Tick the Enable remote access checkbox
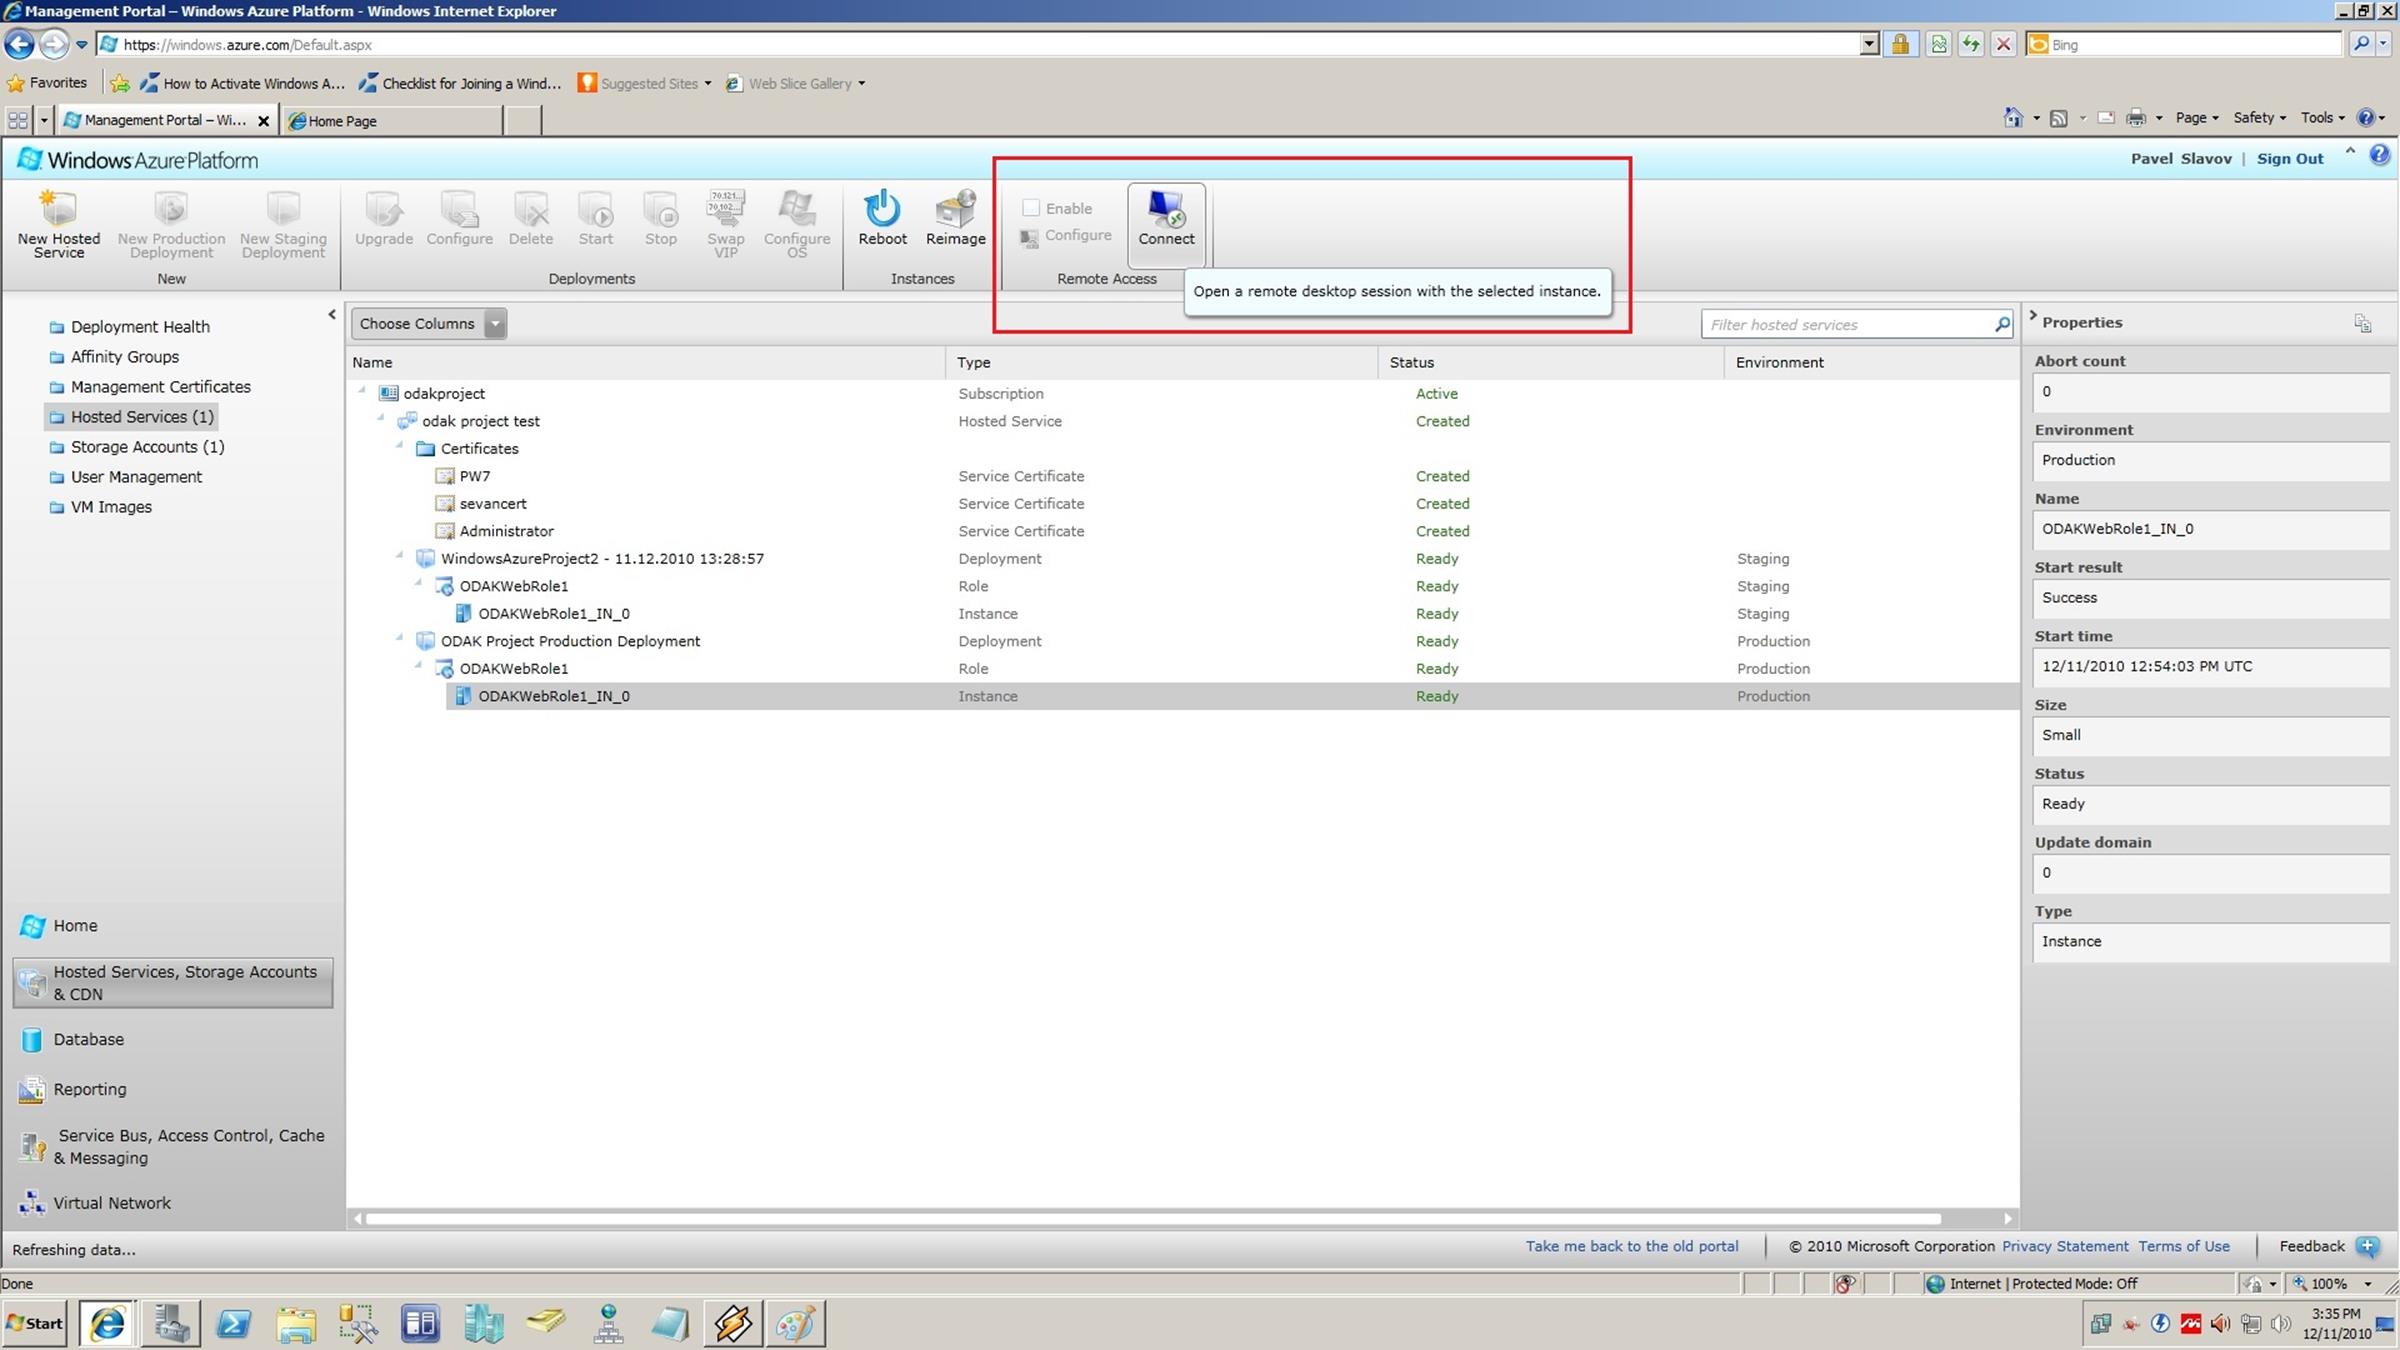This screenshot has height=1350, width=2400. pyautogui.click(x=1031, y=208)
